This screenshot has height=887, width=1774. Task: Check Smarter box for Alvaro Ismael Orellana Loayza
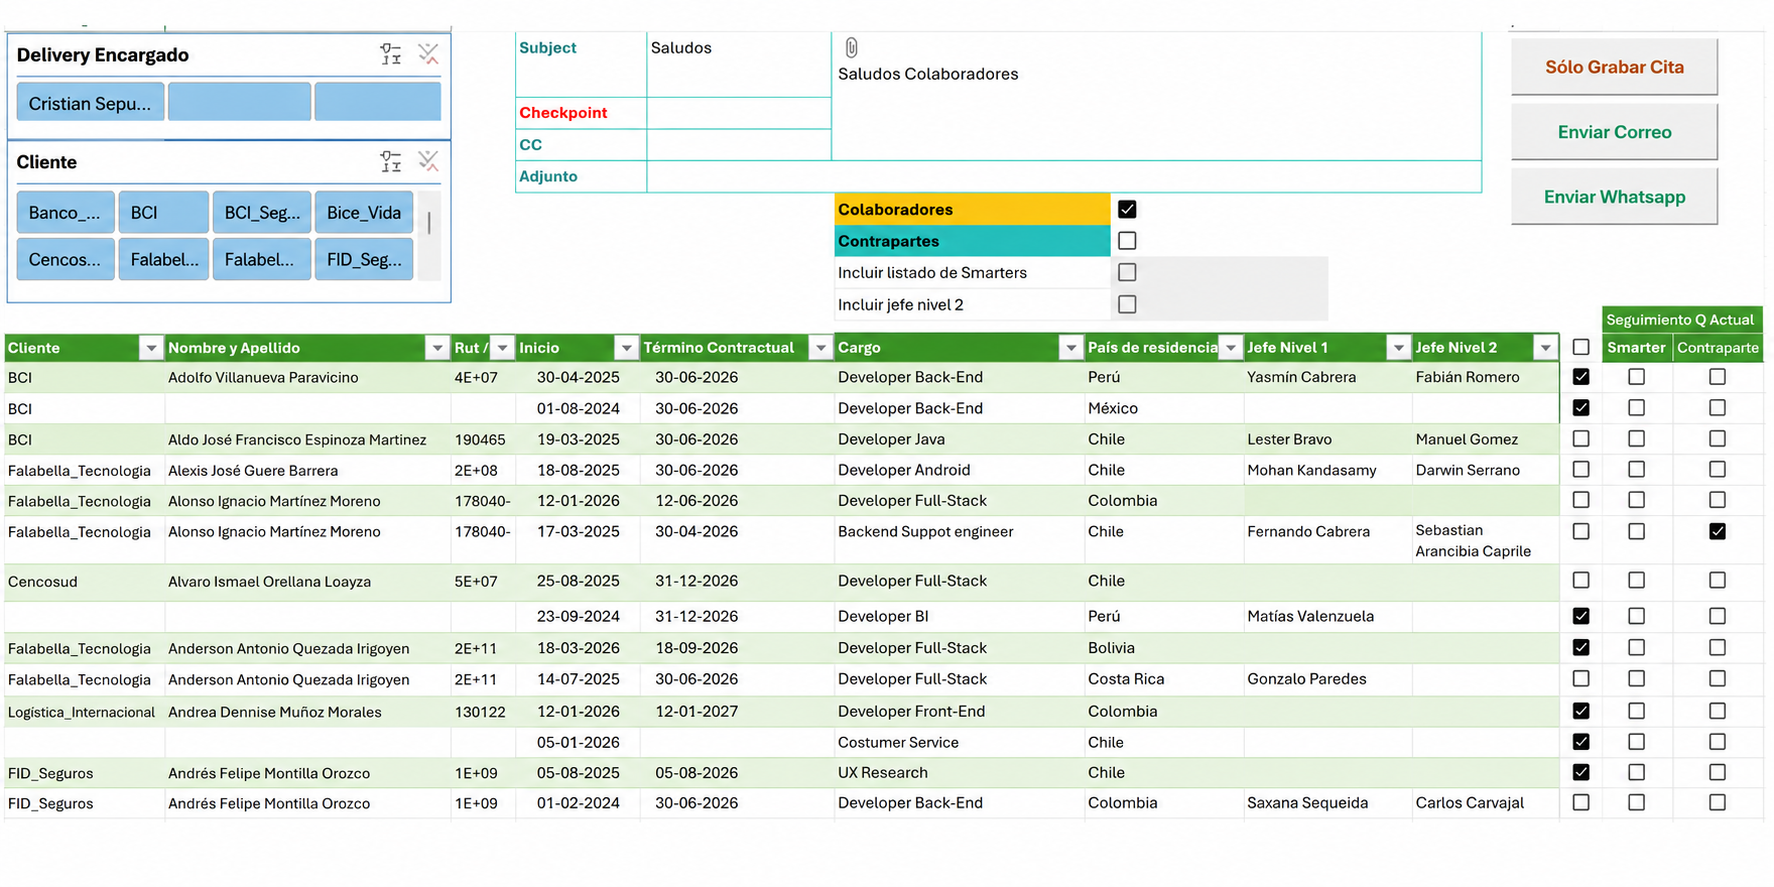click(1636, 580)
